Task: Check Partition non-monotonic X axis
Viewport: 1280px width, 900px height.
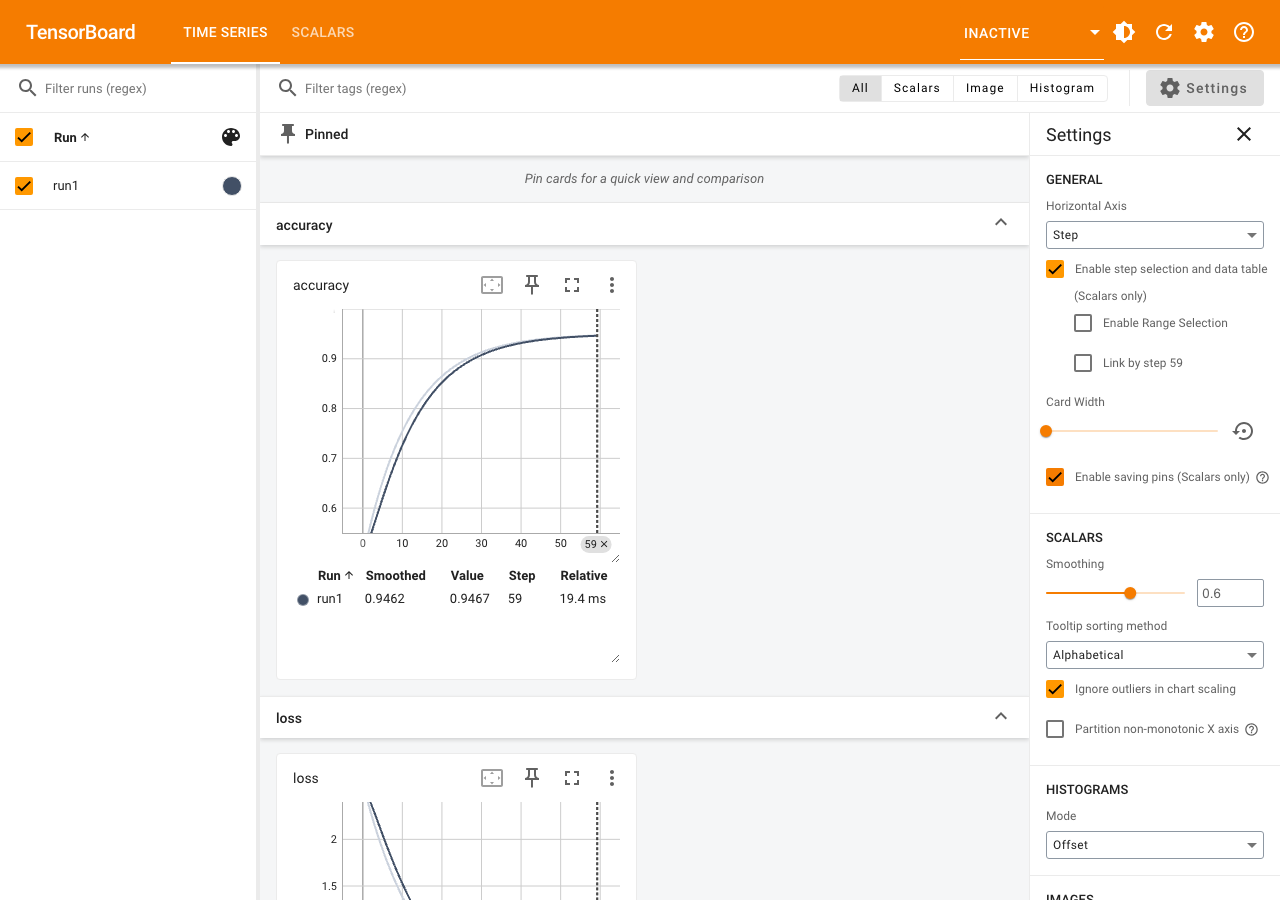Action: click(x=1055, y=729)
